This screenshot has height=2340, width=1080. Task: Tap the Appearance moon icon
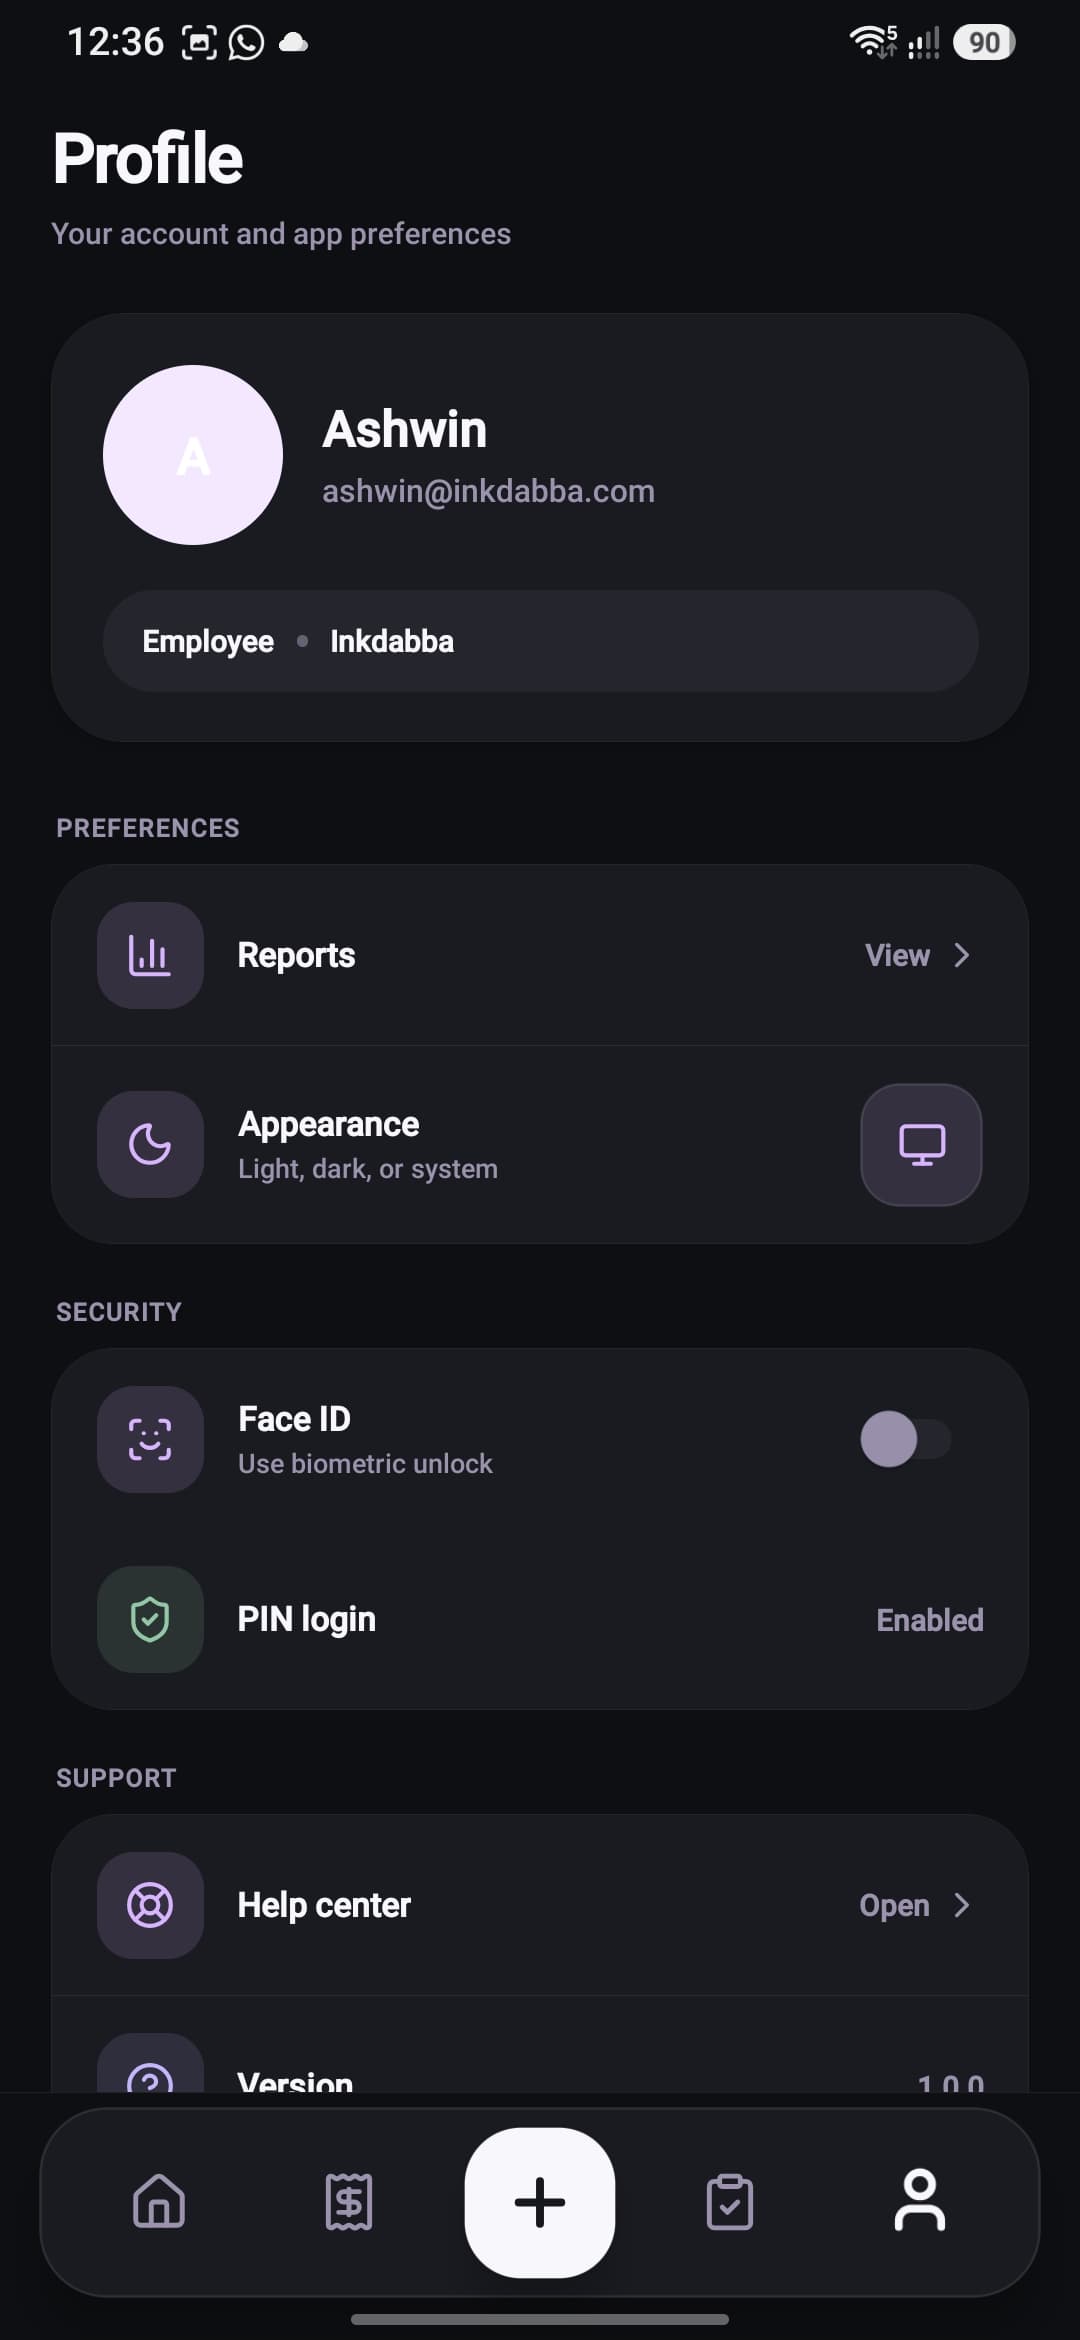coord(150,1144)
